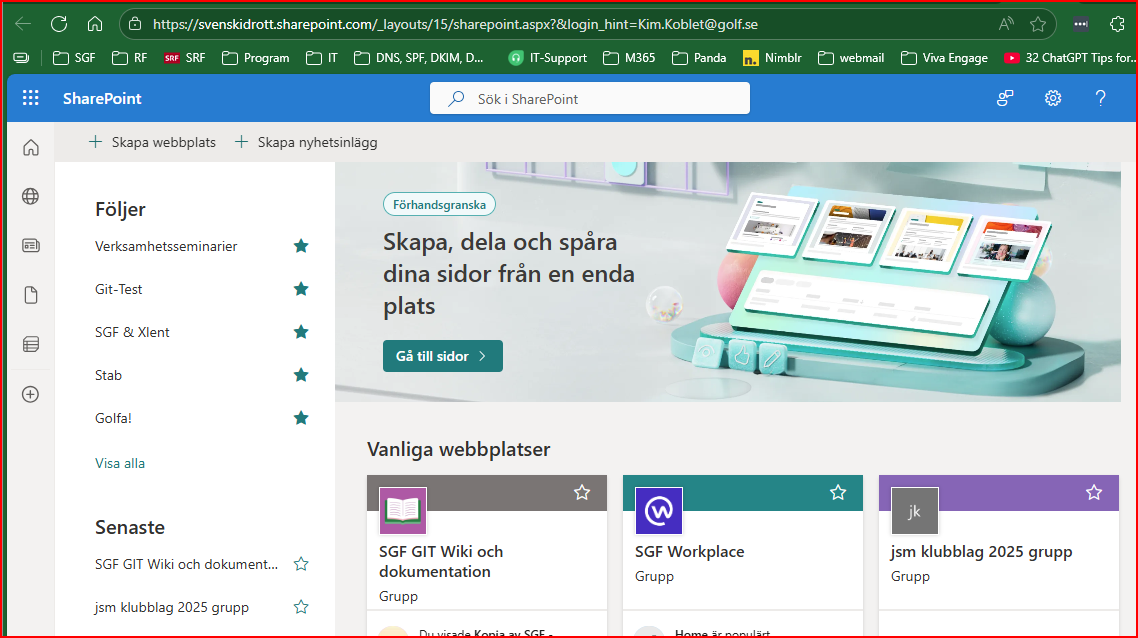Open SGF GIT Wiki och dokument... recent site
Screen dimensions: 1138x638
pos(187,564)
